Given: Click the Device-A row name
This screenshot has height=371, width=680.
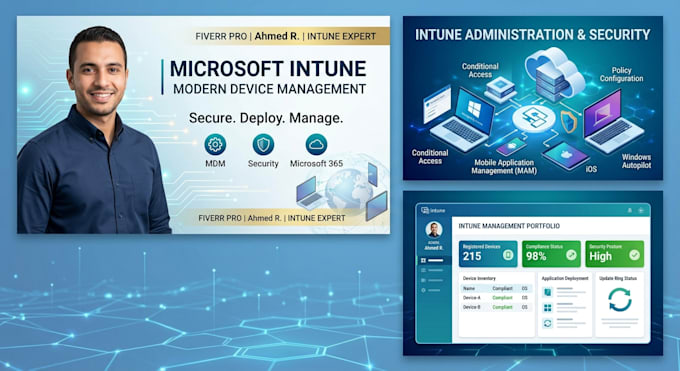Looking at the screenshot, I should click(471, 298).
